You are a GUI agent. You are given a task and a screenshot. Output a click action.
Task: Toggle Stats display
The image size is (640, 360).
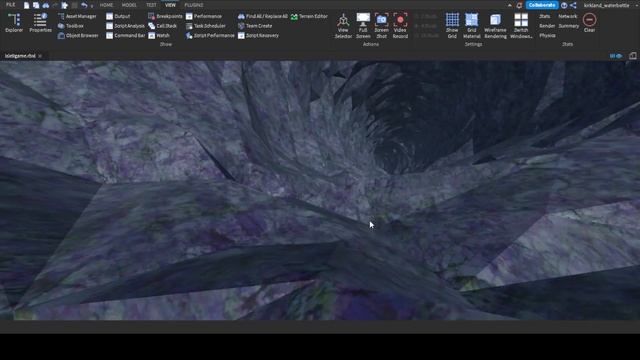coord(544,16)
